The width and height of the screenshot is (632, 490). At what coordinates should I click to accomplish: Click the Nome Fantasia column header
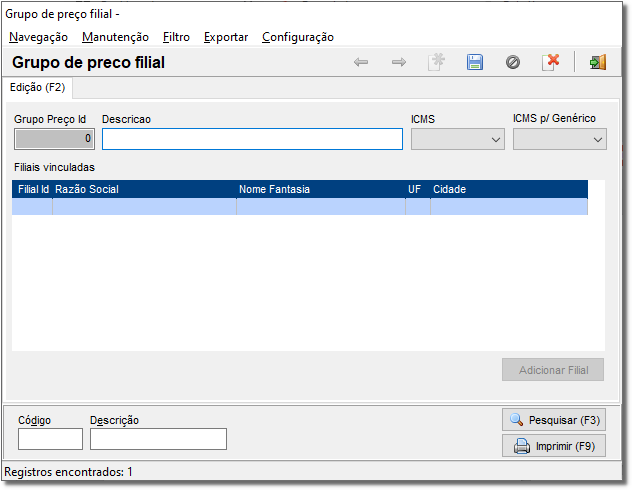[x=321, y=189]
